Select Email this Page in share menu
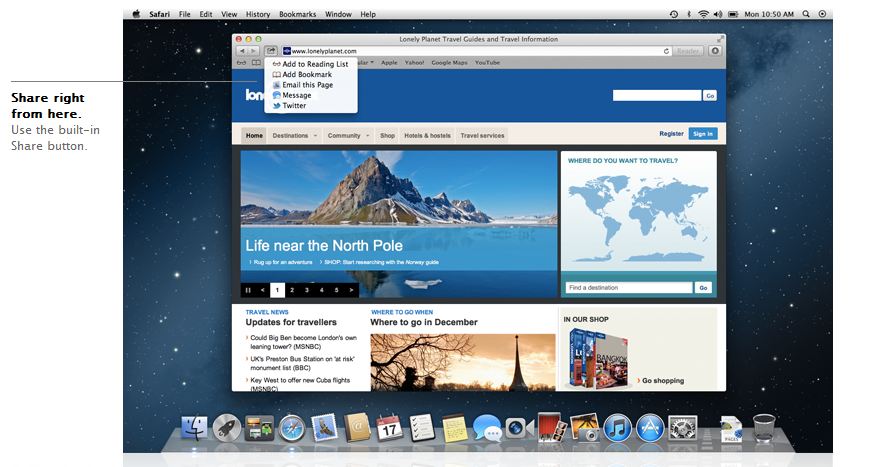This screenshot has height=467, width=869. (303, 85)
